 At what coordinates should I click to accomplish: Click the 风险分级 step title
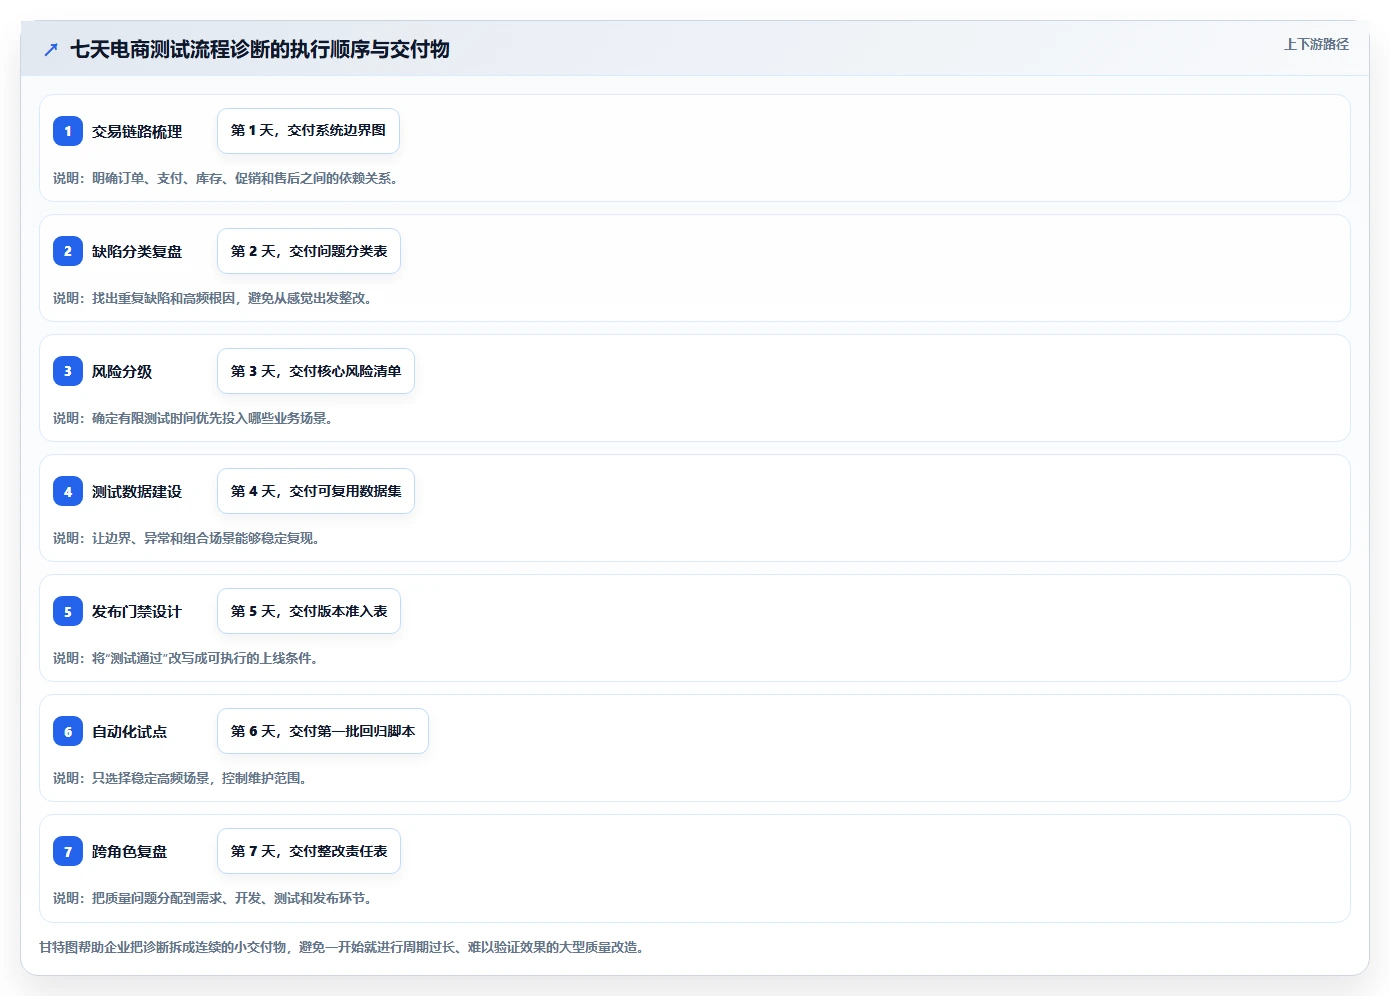(122, 371)
